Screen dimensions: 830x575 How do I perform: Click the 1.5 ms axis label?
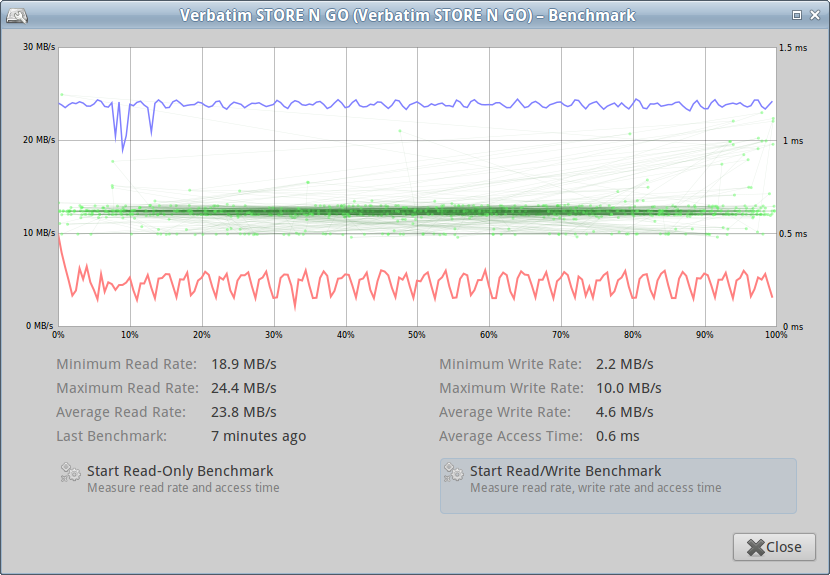pyautogui.click(x=793, y=48)
